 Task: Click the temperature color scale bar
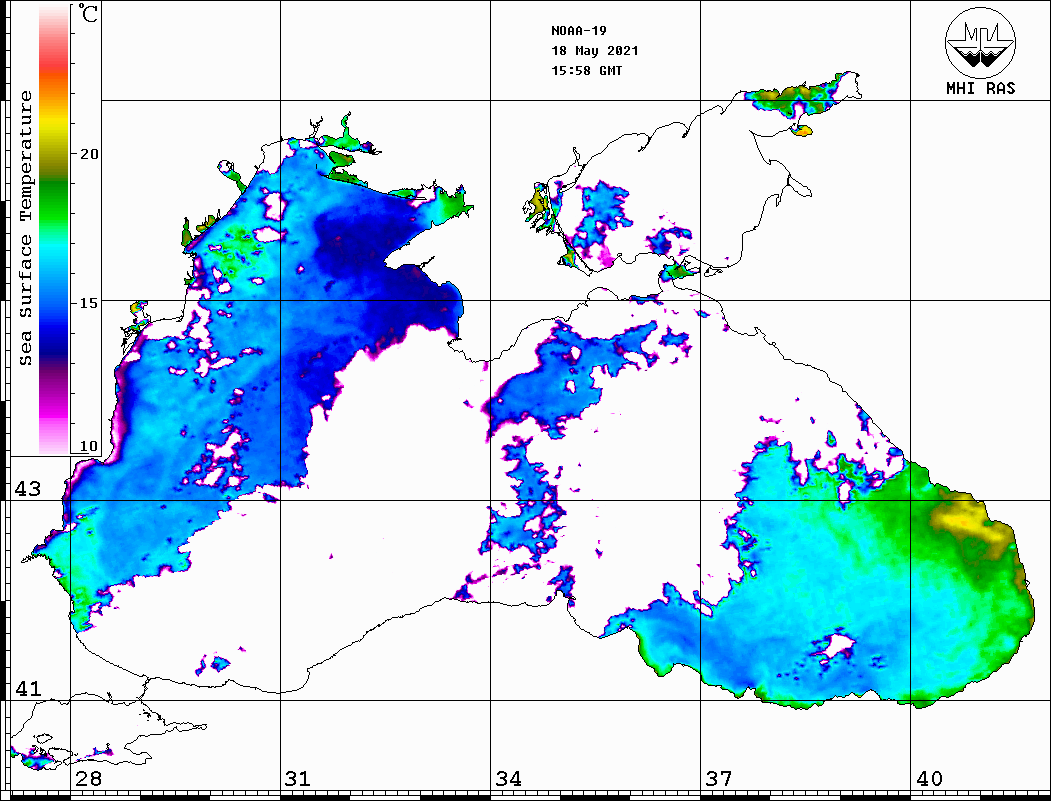[x=54, y=230]
